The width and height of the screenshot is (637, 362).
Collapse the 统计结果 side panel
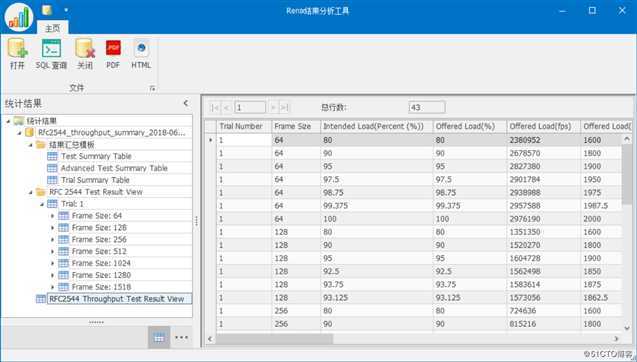[186, 103]
